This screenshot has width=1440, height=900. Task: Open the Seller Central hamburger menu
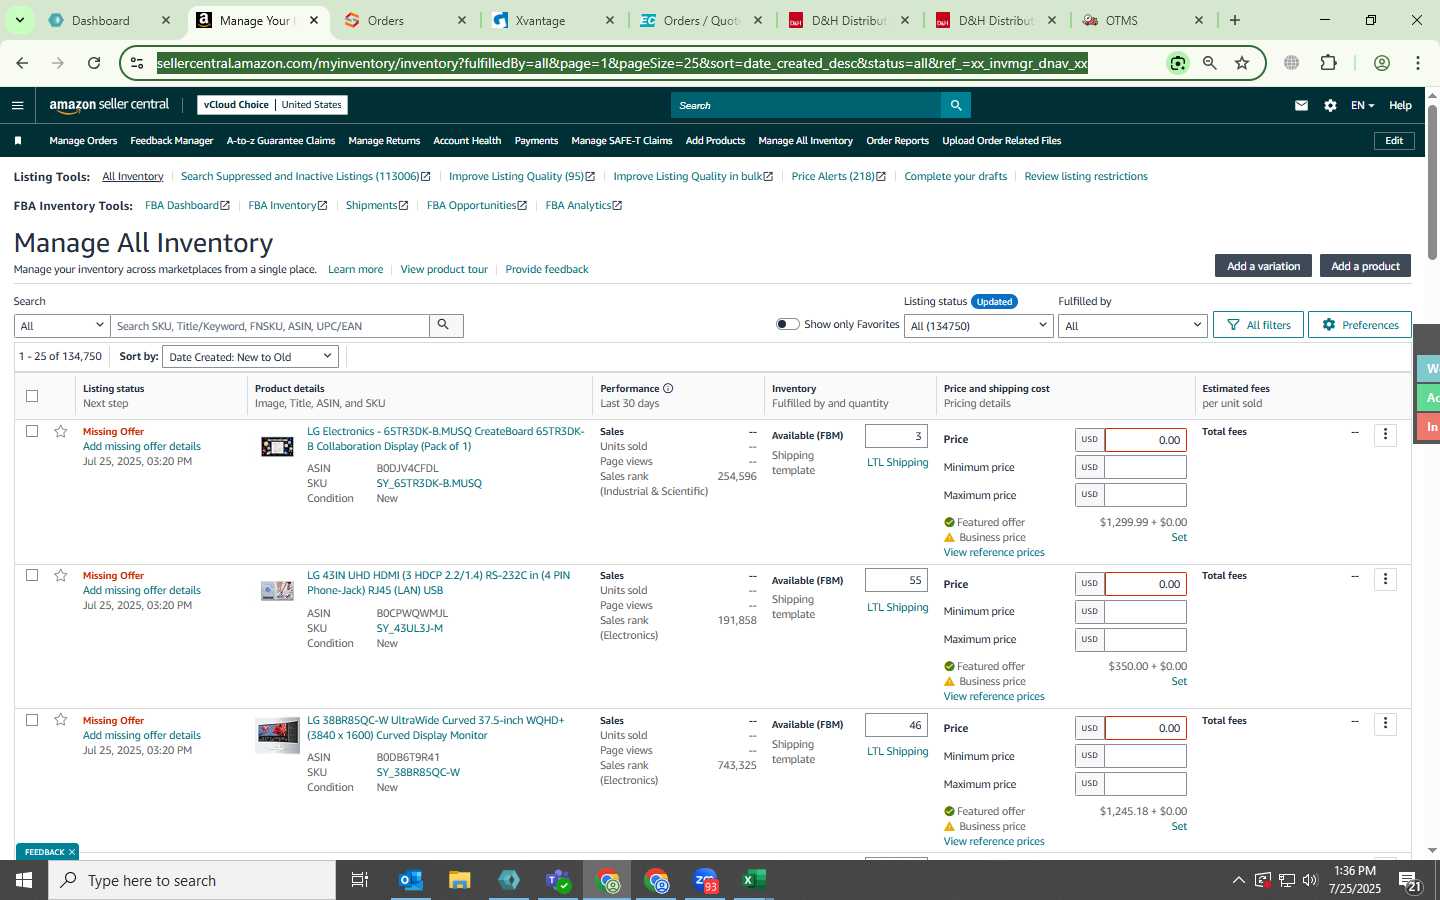click(x=17, y=105)
